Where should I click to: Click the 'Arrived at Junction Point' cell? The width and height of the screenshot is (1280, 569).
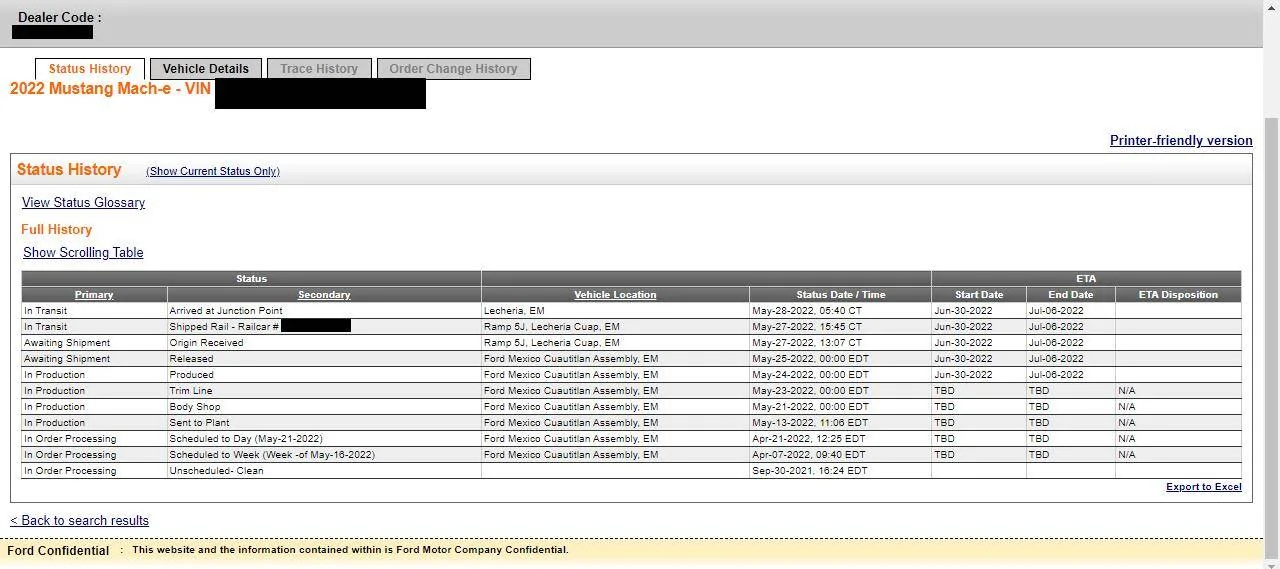324,311
